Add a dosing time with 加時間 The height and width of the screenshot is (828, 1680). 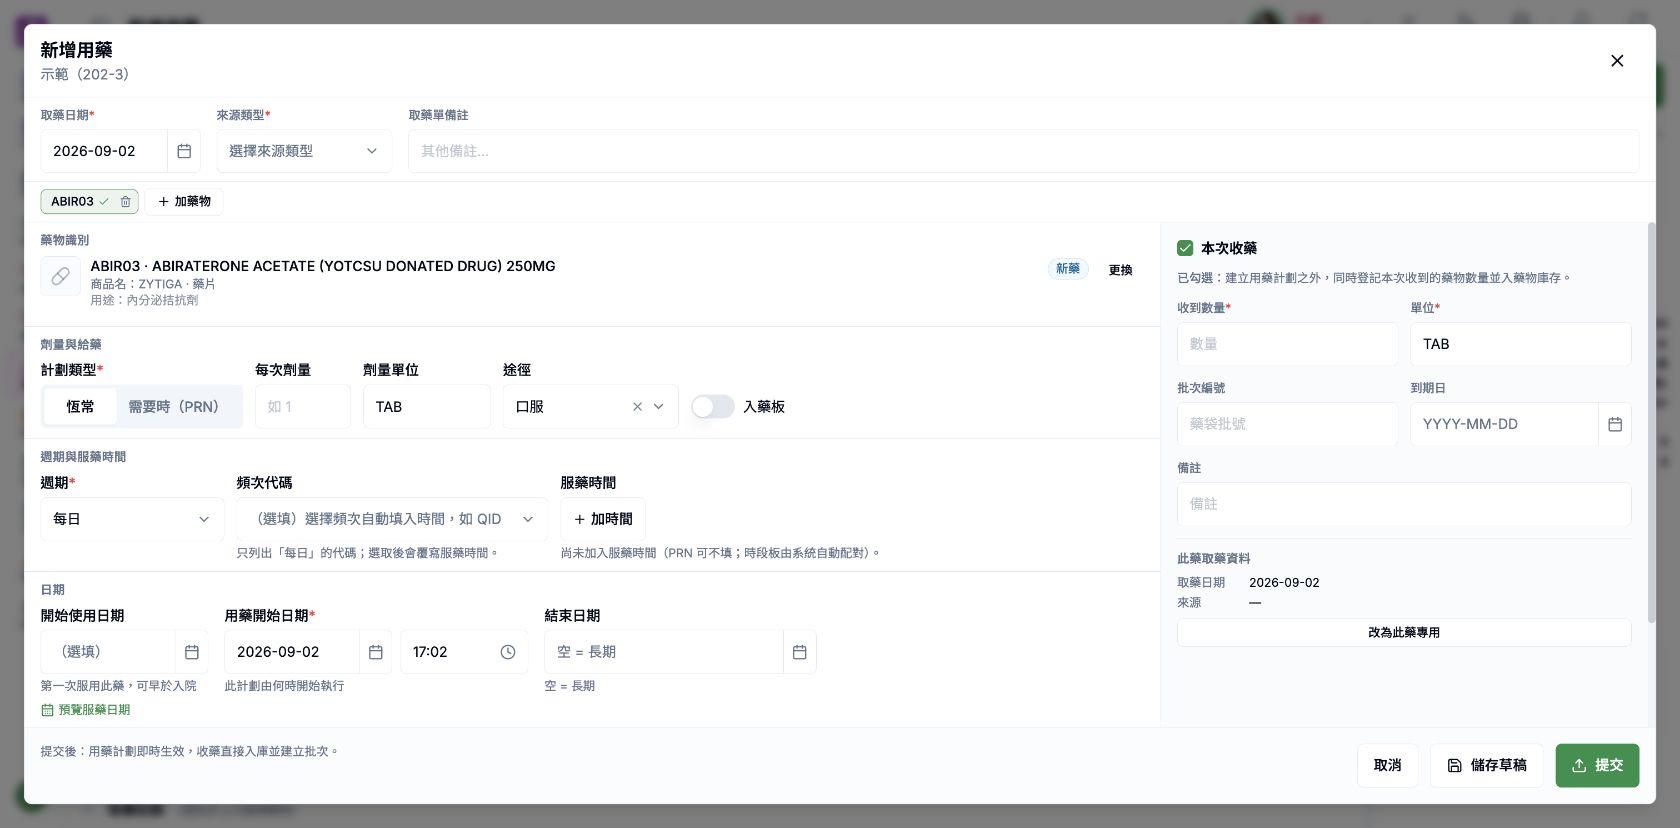coord(603,519)
